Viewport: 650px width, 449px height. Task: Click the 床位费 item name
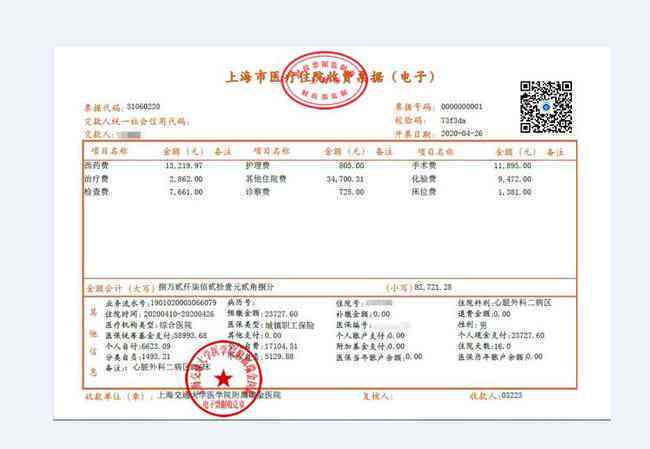point(424,192)
